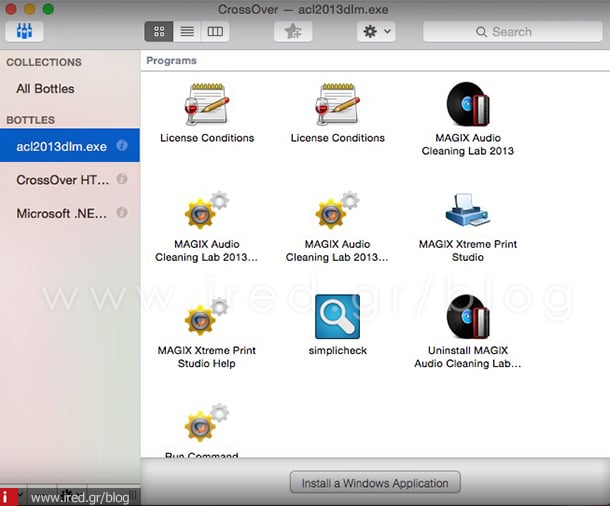
Task: Open MAGIX Xtreme Print Studio printer icon
Action: 467,211
